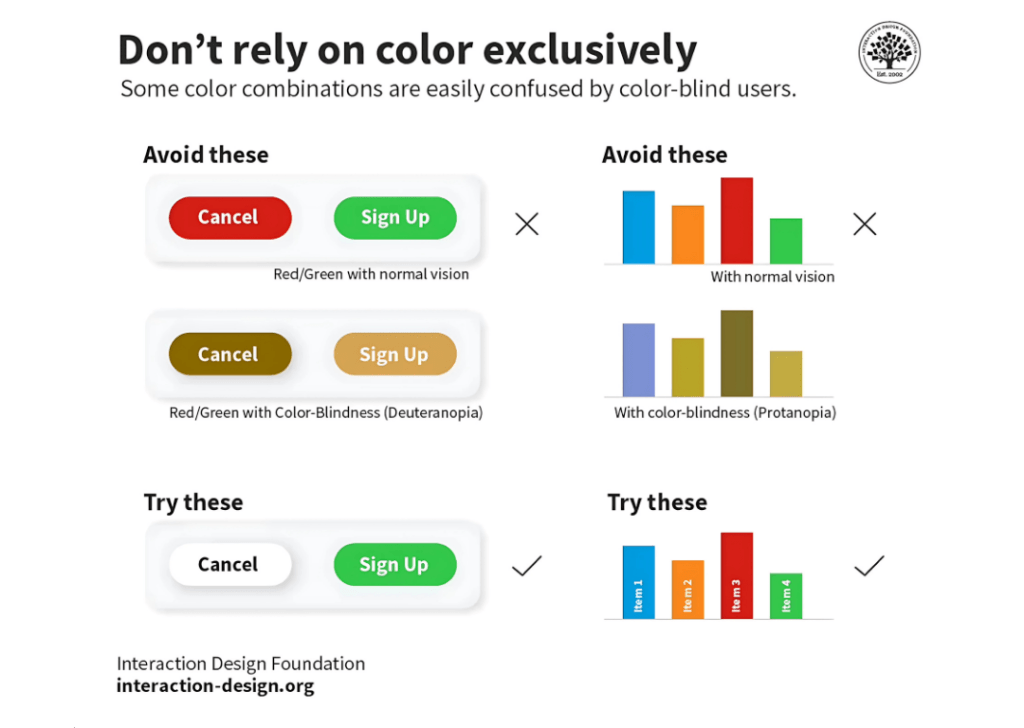Screen dimensions: 1024x728
Task: Click the checkmark next to white Cancel button
Action: [x=526, y=565]
